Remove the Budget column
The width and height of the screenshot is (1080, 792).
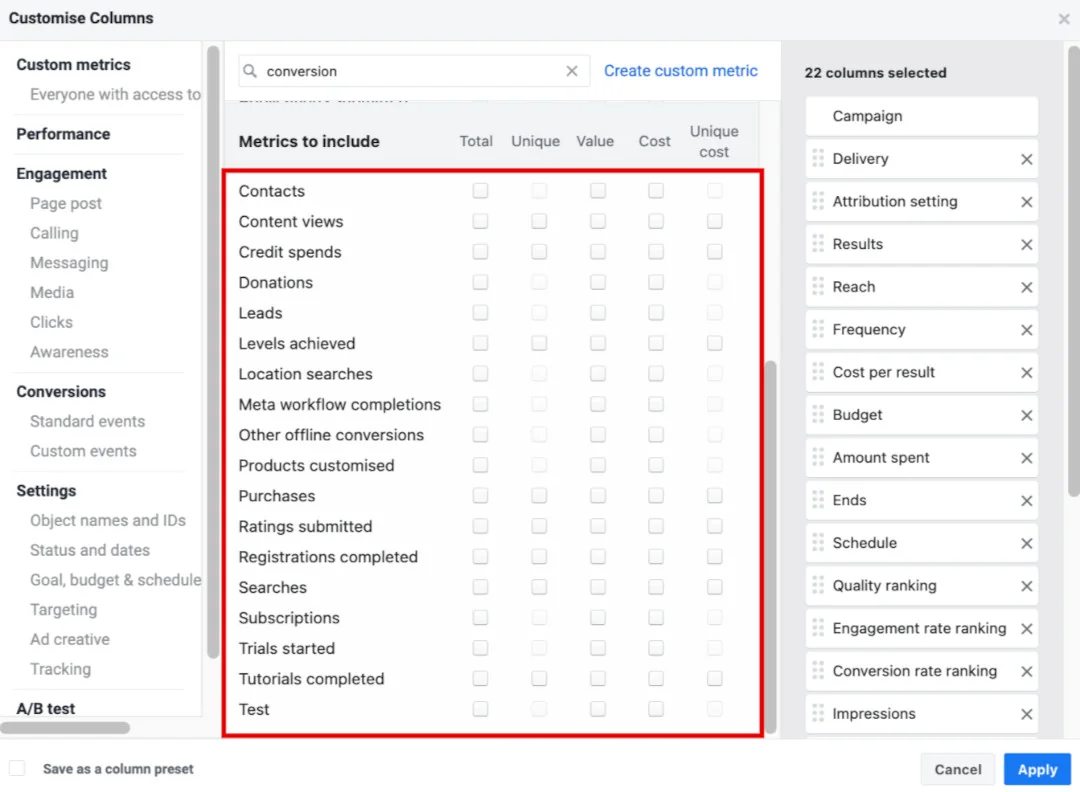coord(1026,415)
